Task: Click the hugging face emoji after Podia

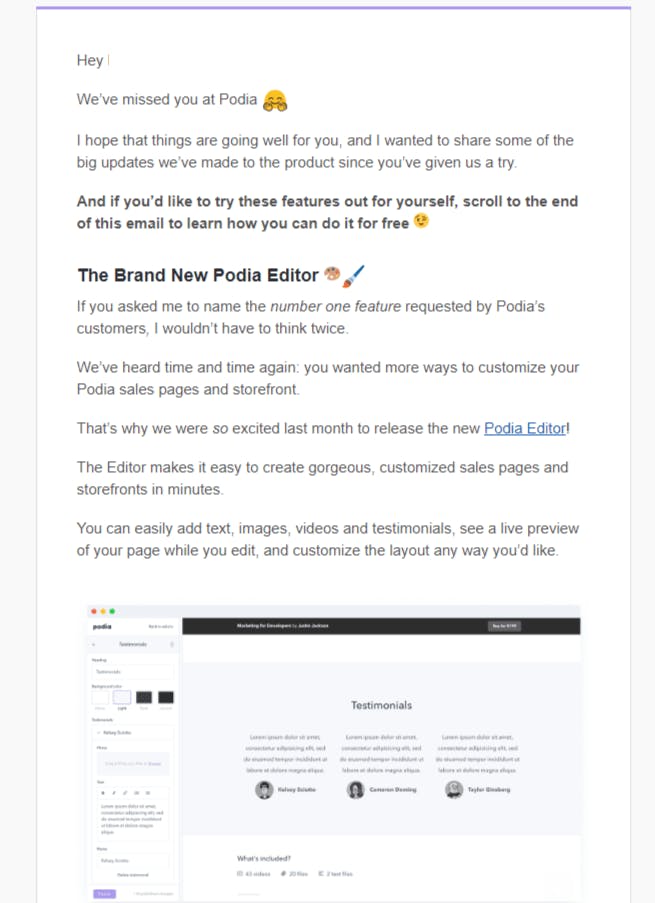Action: 275,100
